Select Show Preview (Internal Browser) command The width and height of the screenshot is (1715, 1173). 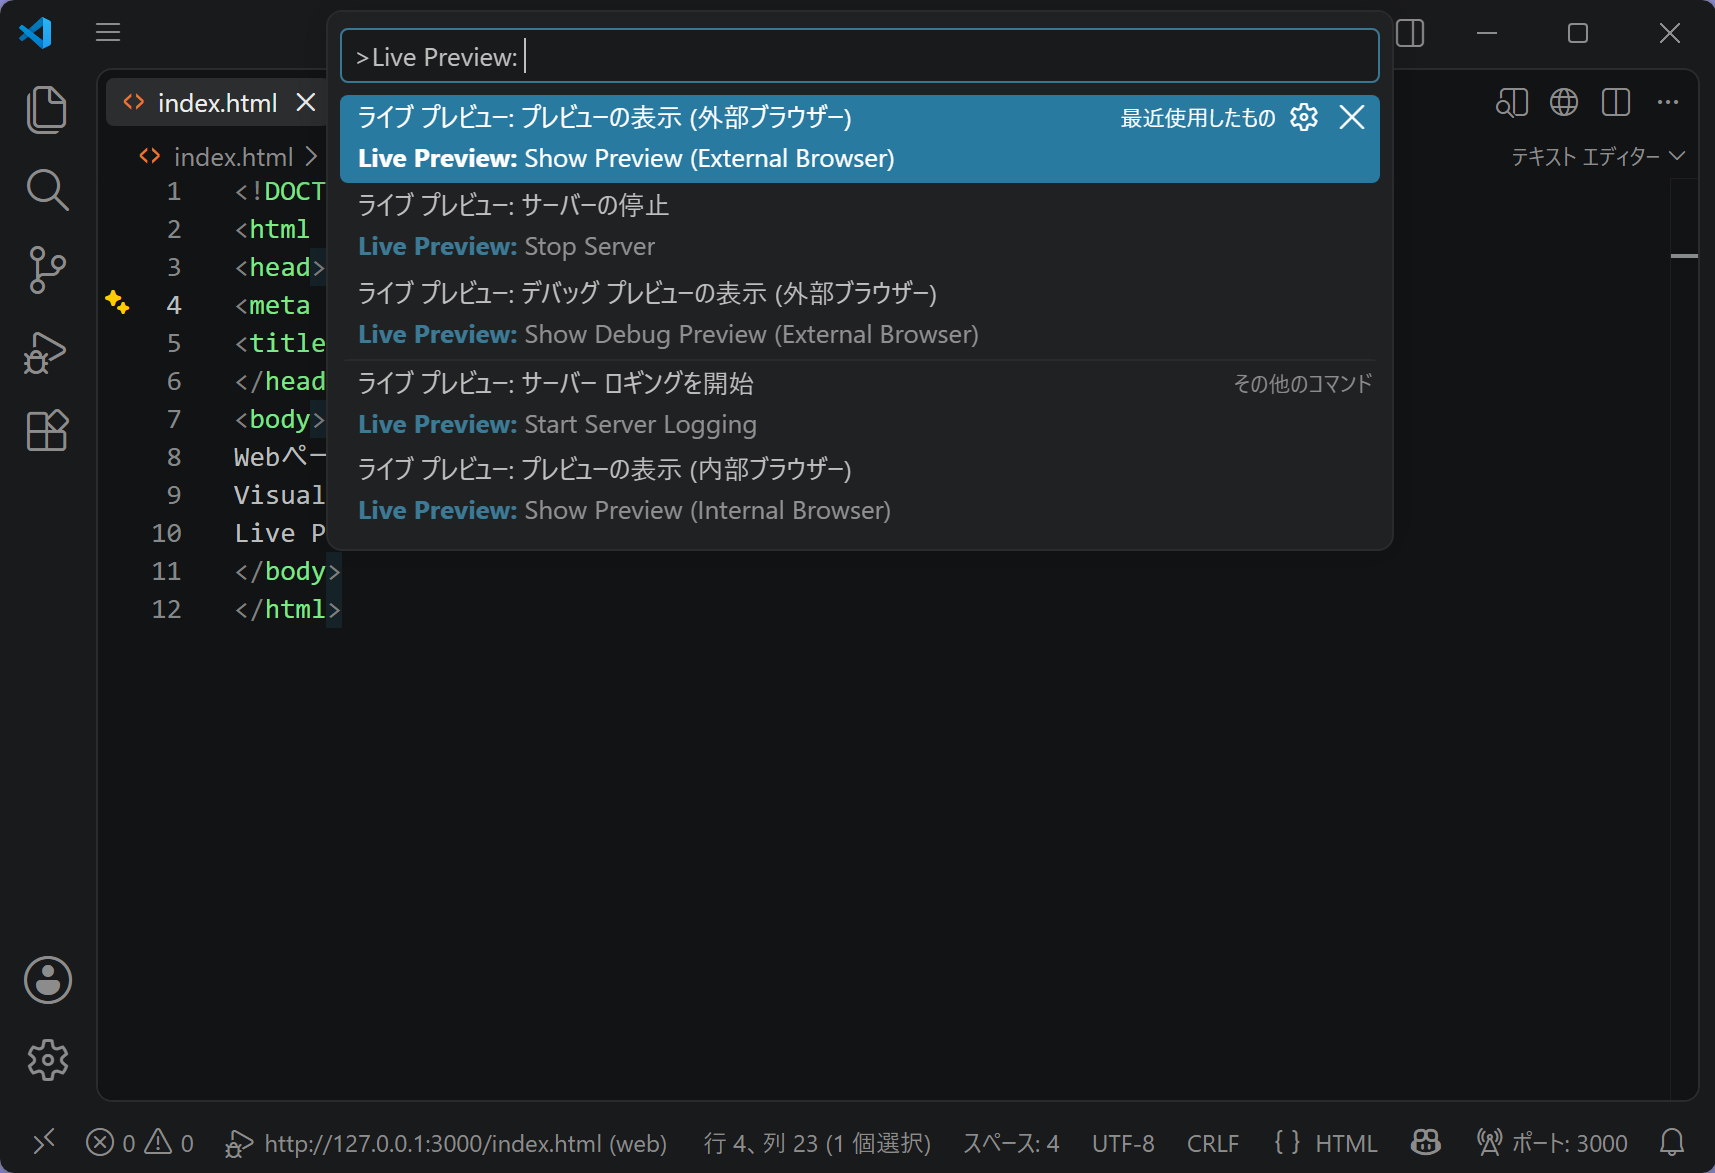(x=860, y=490)
